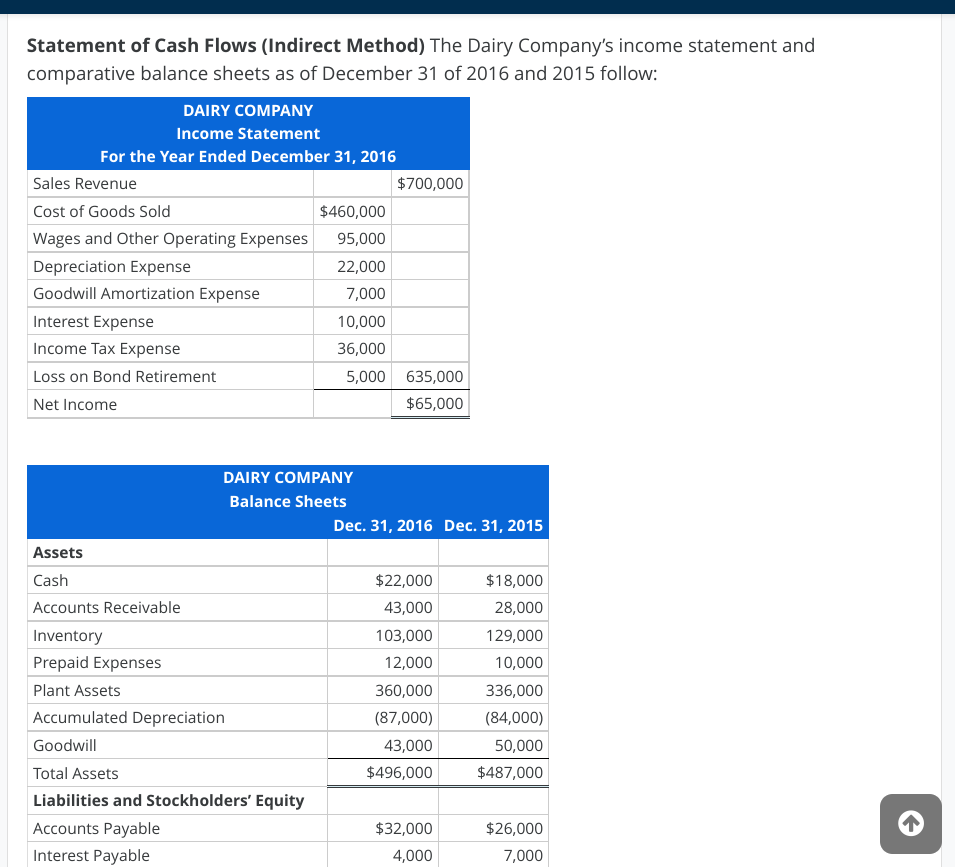Click the Dec. 31, 2015 column header
The height and width of the screenshot is (867, 955).
click(x=493, y=525)
